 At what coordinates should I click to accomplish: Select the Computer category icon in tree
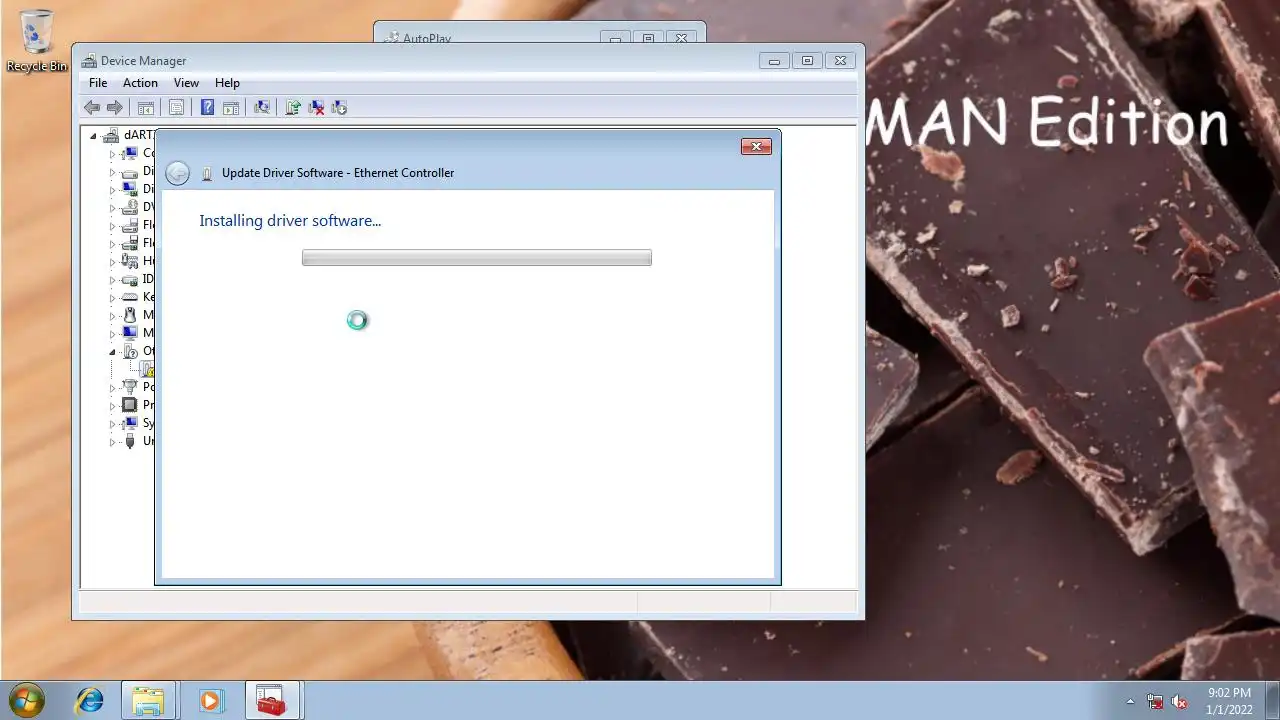coord(129,153)
